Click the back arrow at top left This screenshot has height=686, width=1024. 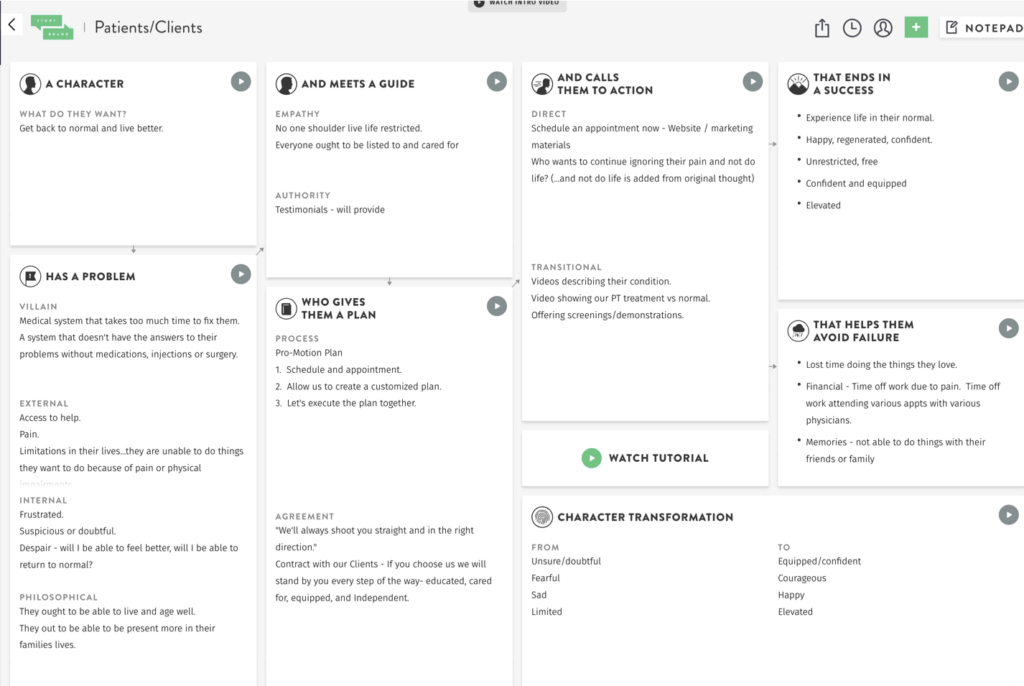tap(12, 25)
